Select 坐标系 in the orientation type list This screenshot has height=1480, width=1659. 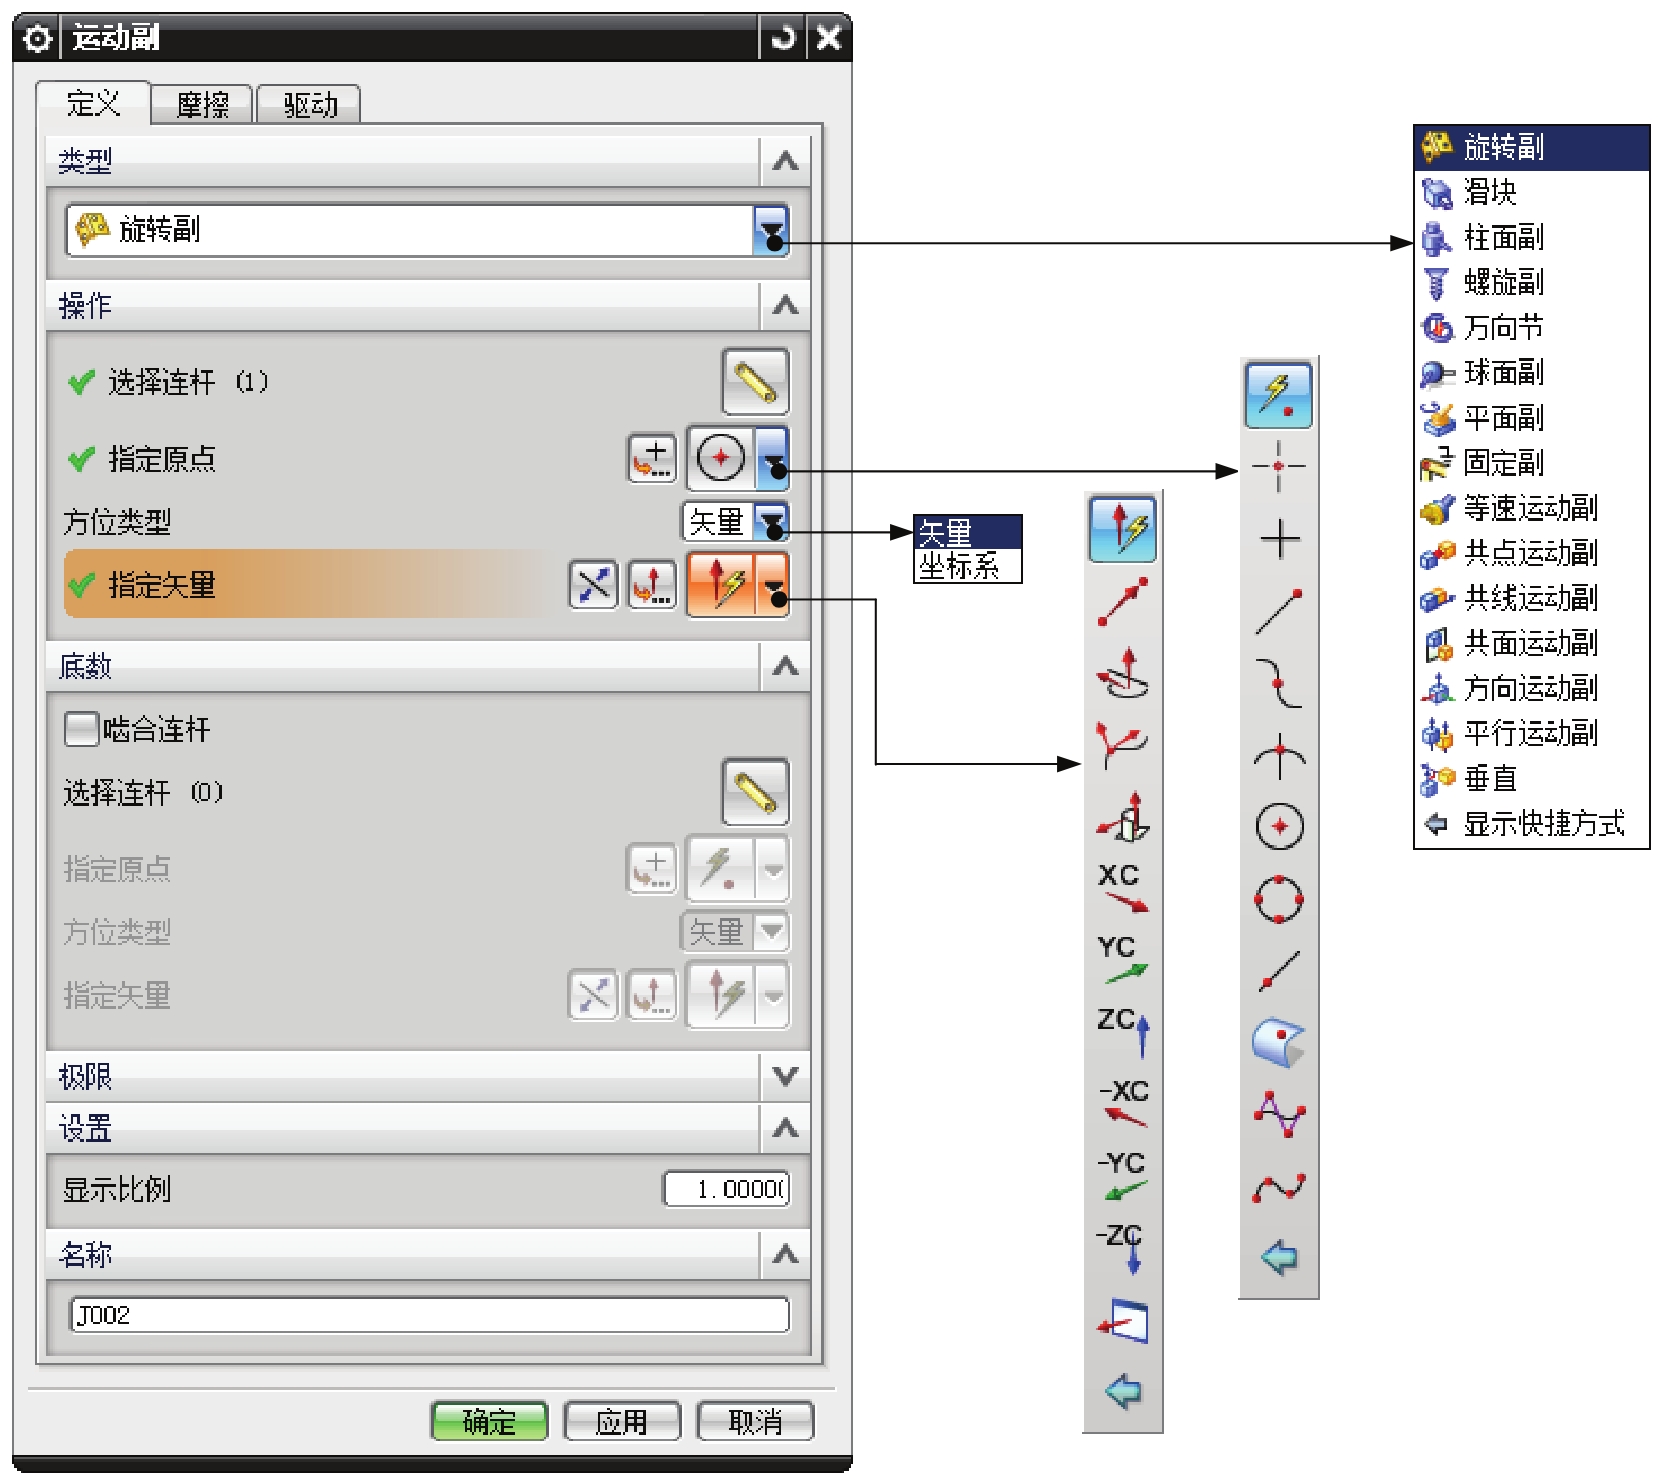pos(967,566)
